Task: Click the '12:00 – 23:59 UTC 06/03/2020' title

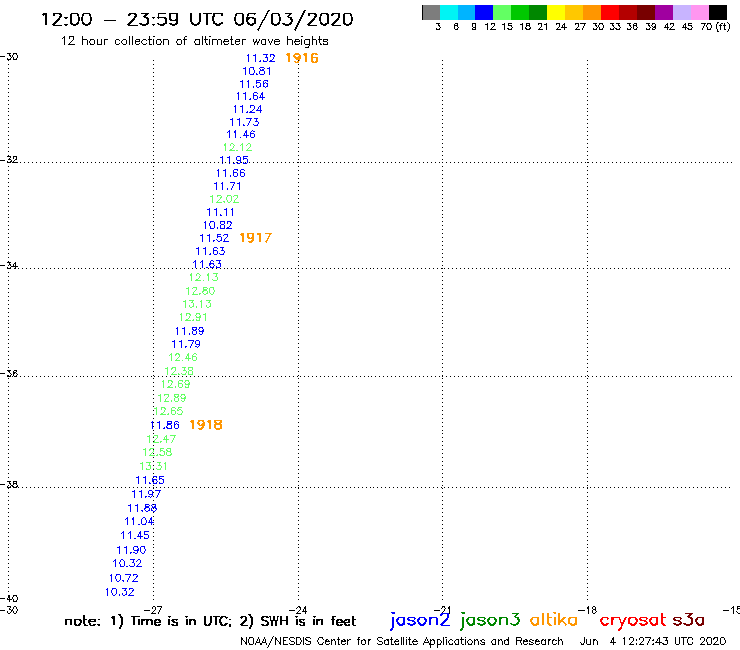Action: click(197, 20)
